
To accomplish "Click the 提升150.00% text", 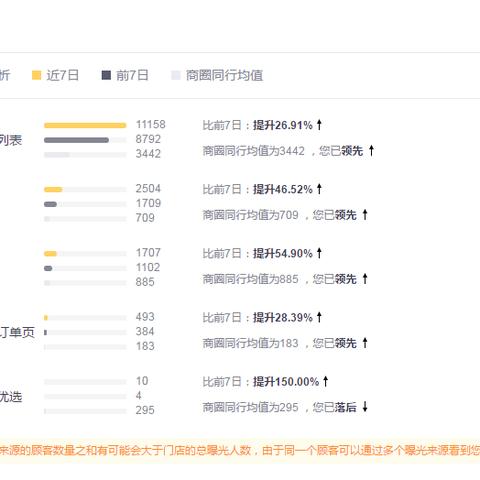I will click(286, 382).
